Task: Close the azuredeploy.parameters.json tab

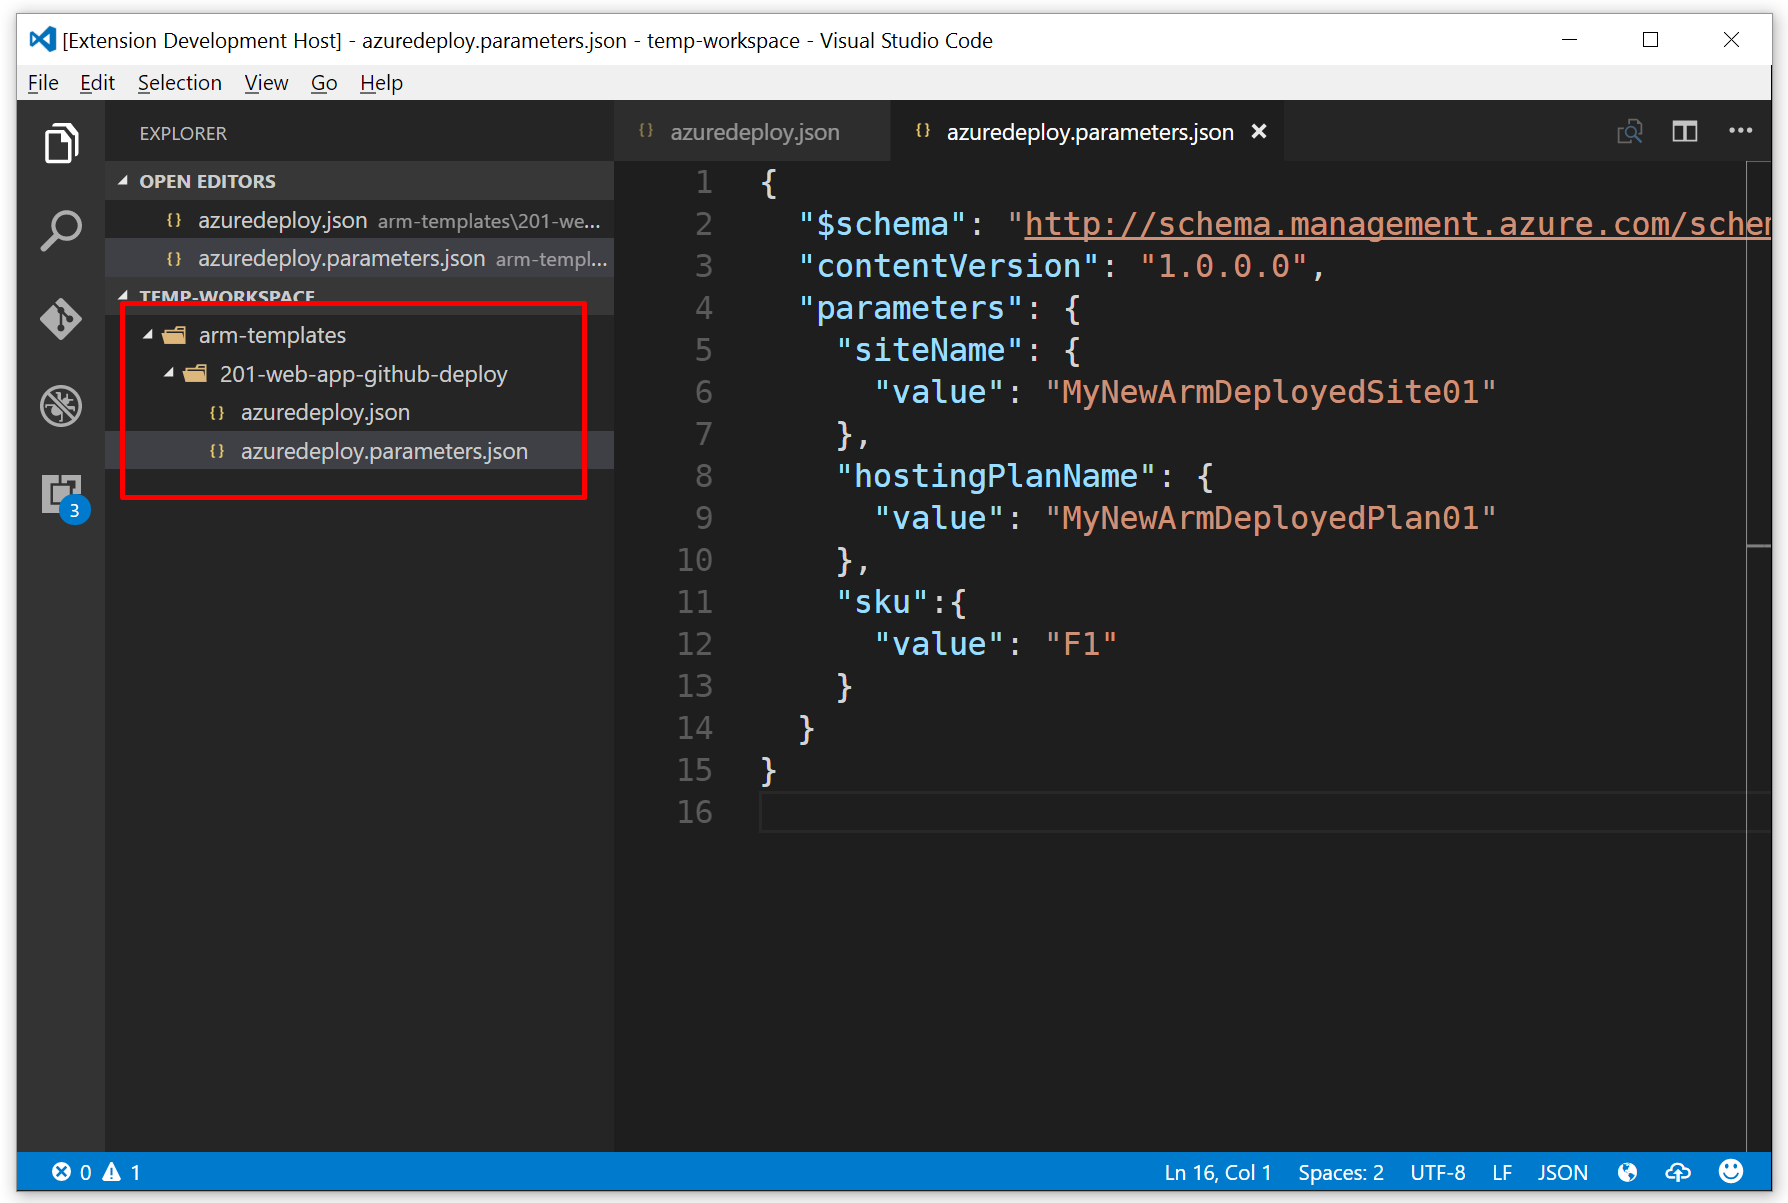Action: [x=1259, y=131]
